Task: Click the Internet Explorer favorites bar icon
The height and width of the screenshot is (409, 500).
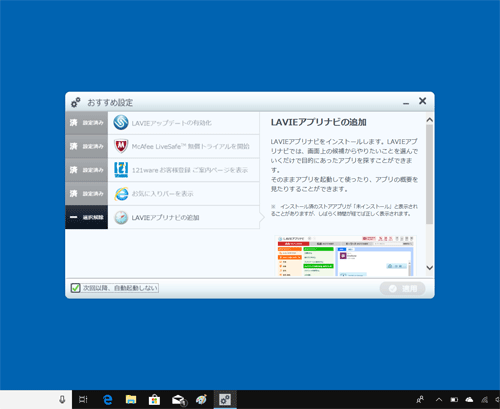Action: point(121,194)
